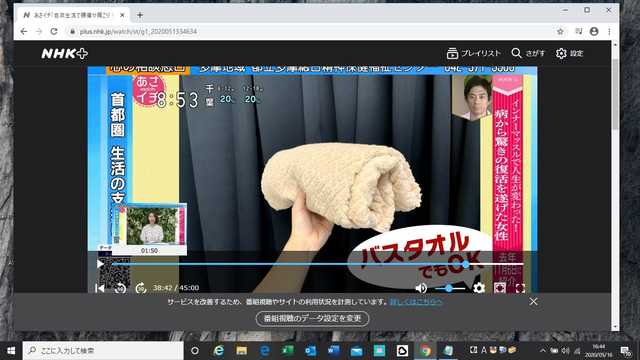Open the さがす search option

tap(528, 53)
